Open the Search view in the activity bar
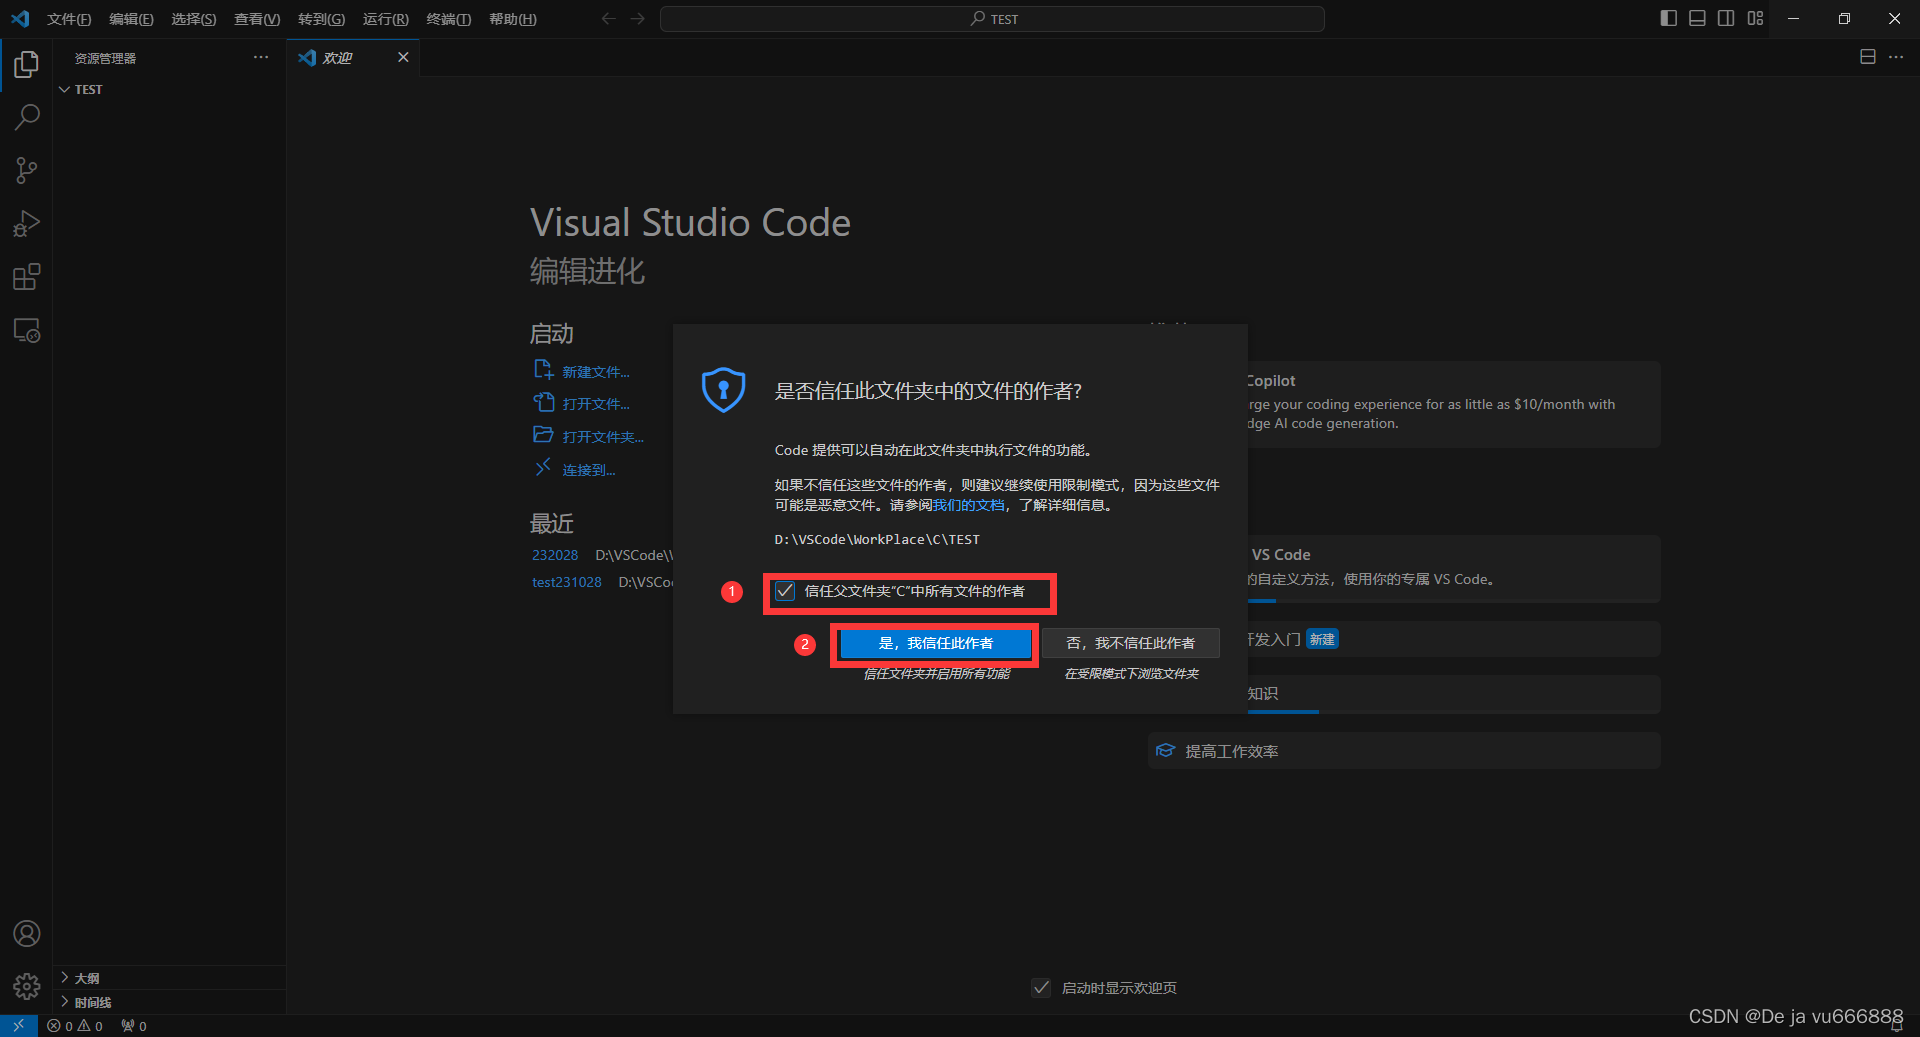 click(26, 117)
